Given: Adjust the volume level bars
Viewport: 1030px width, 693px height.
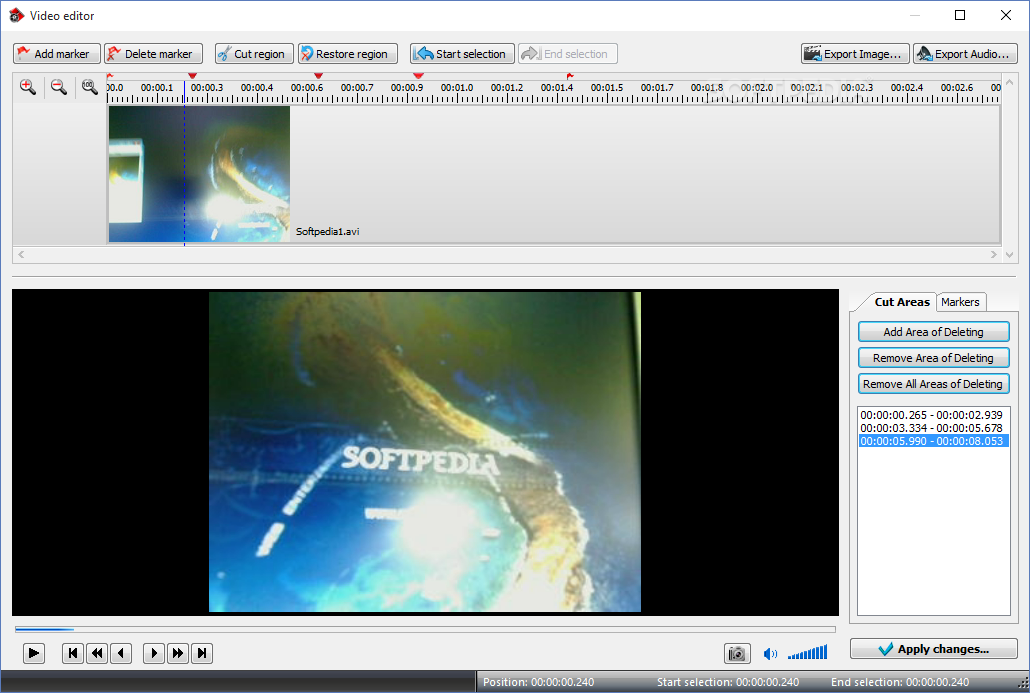Looking at the screenshot, I should click(x=808, y=653).
